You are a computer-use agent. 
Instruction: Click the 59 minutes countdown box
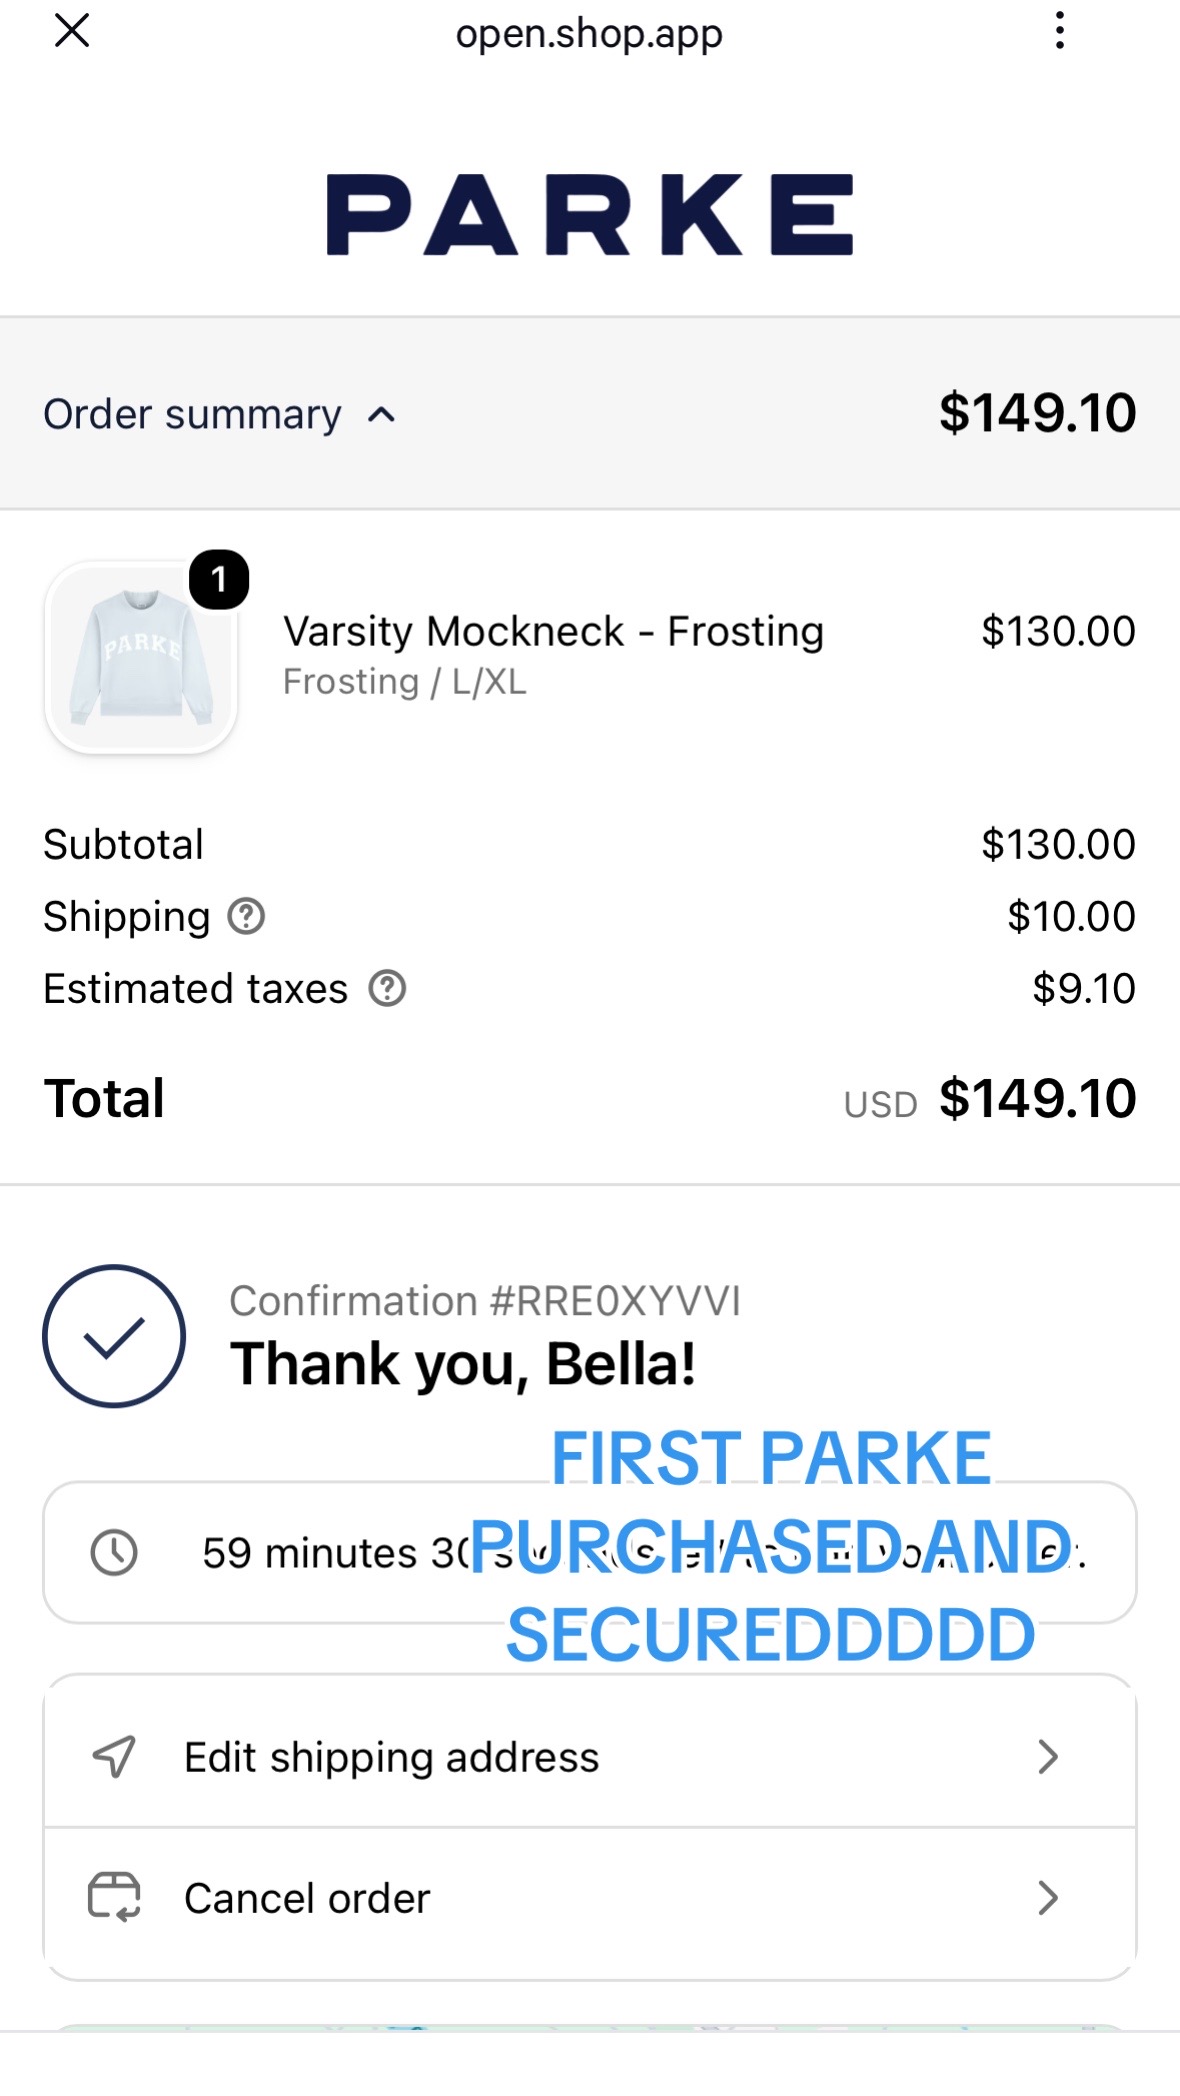pyautogui.click(x=590, y=1553)
